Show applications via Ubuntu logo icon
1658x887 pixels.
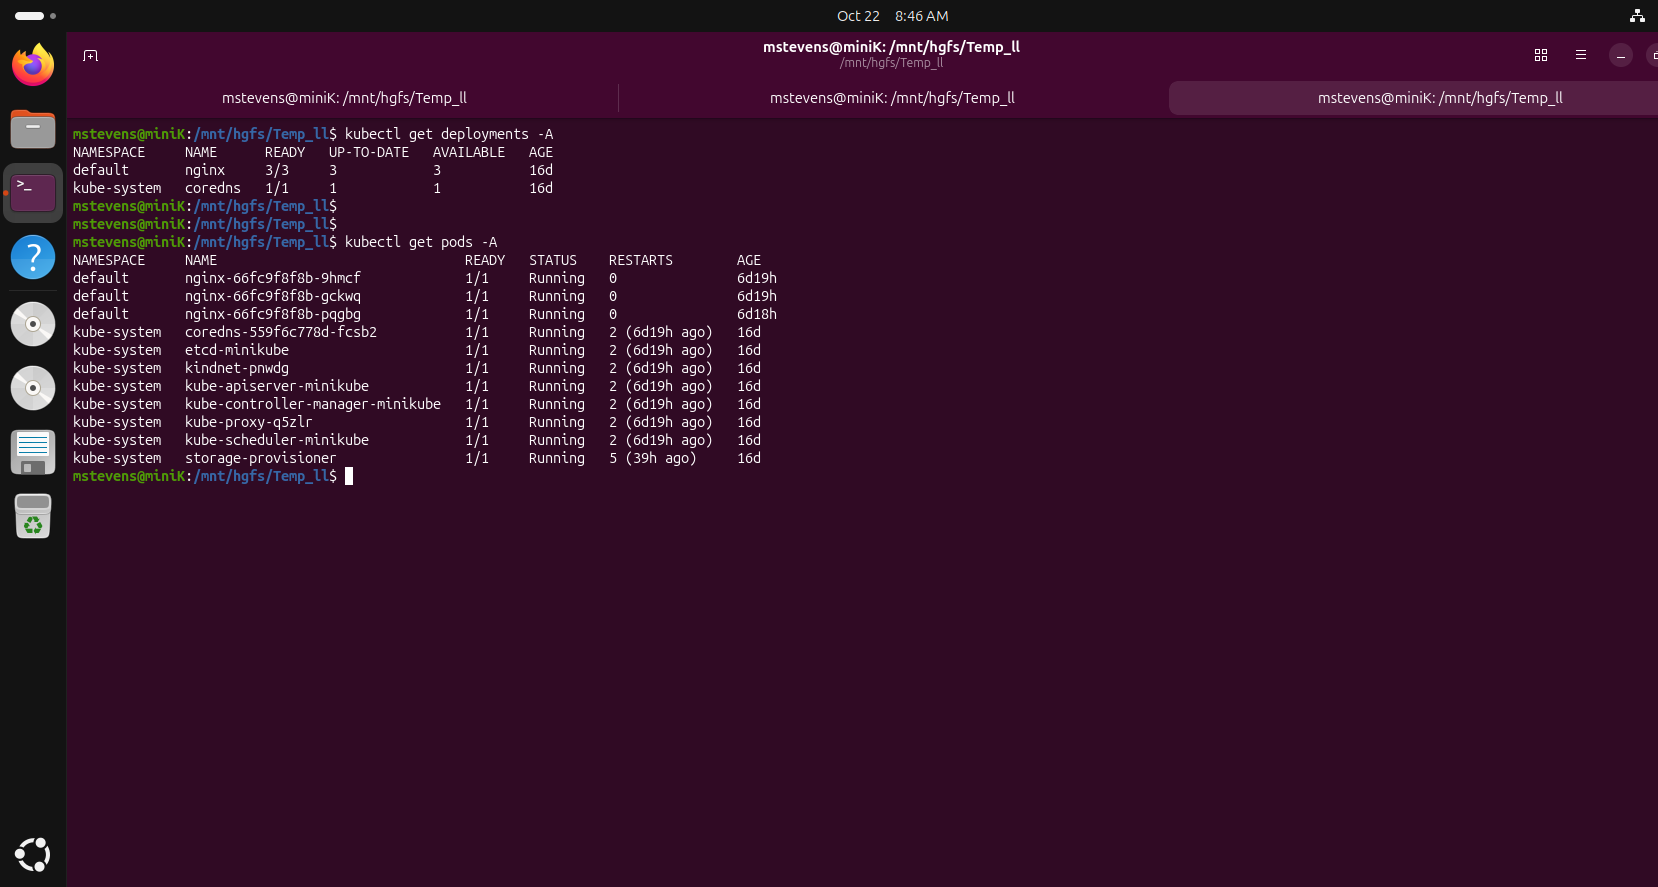33,854
